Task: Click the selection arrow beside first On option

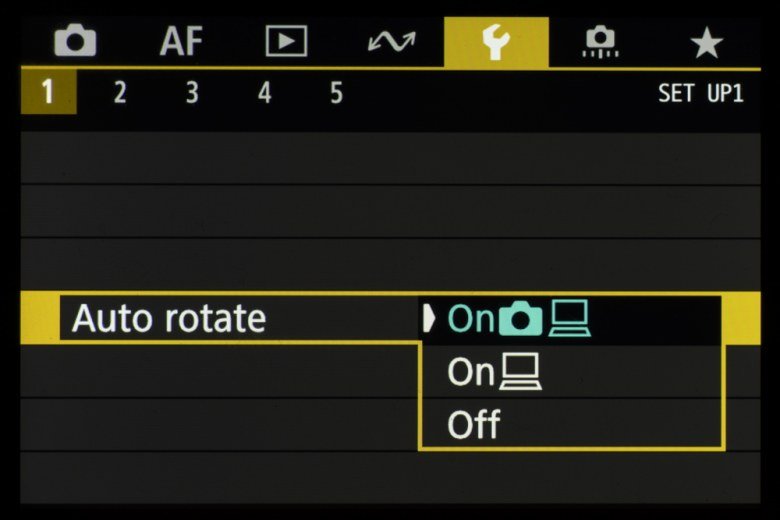Action: (x=431, y=319)
